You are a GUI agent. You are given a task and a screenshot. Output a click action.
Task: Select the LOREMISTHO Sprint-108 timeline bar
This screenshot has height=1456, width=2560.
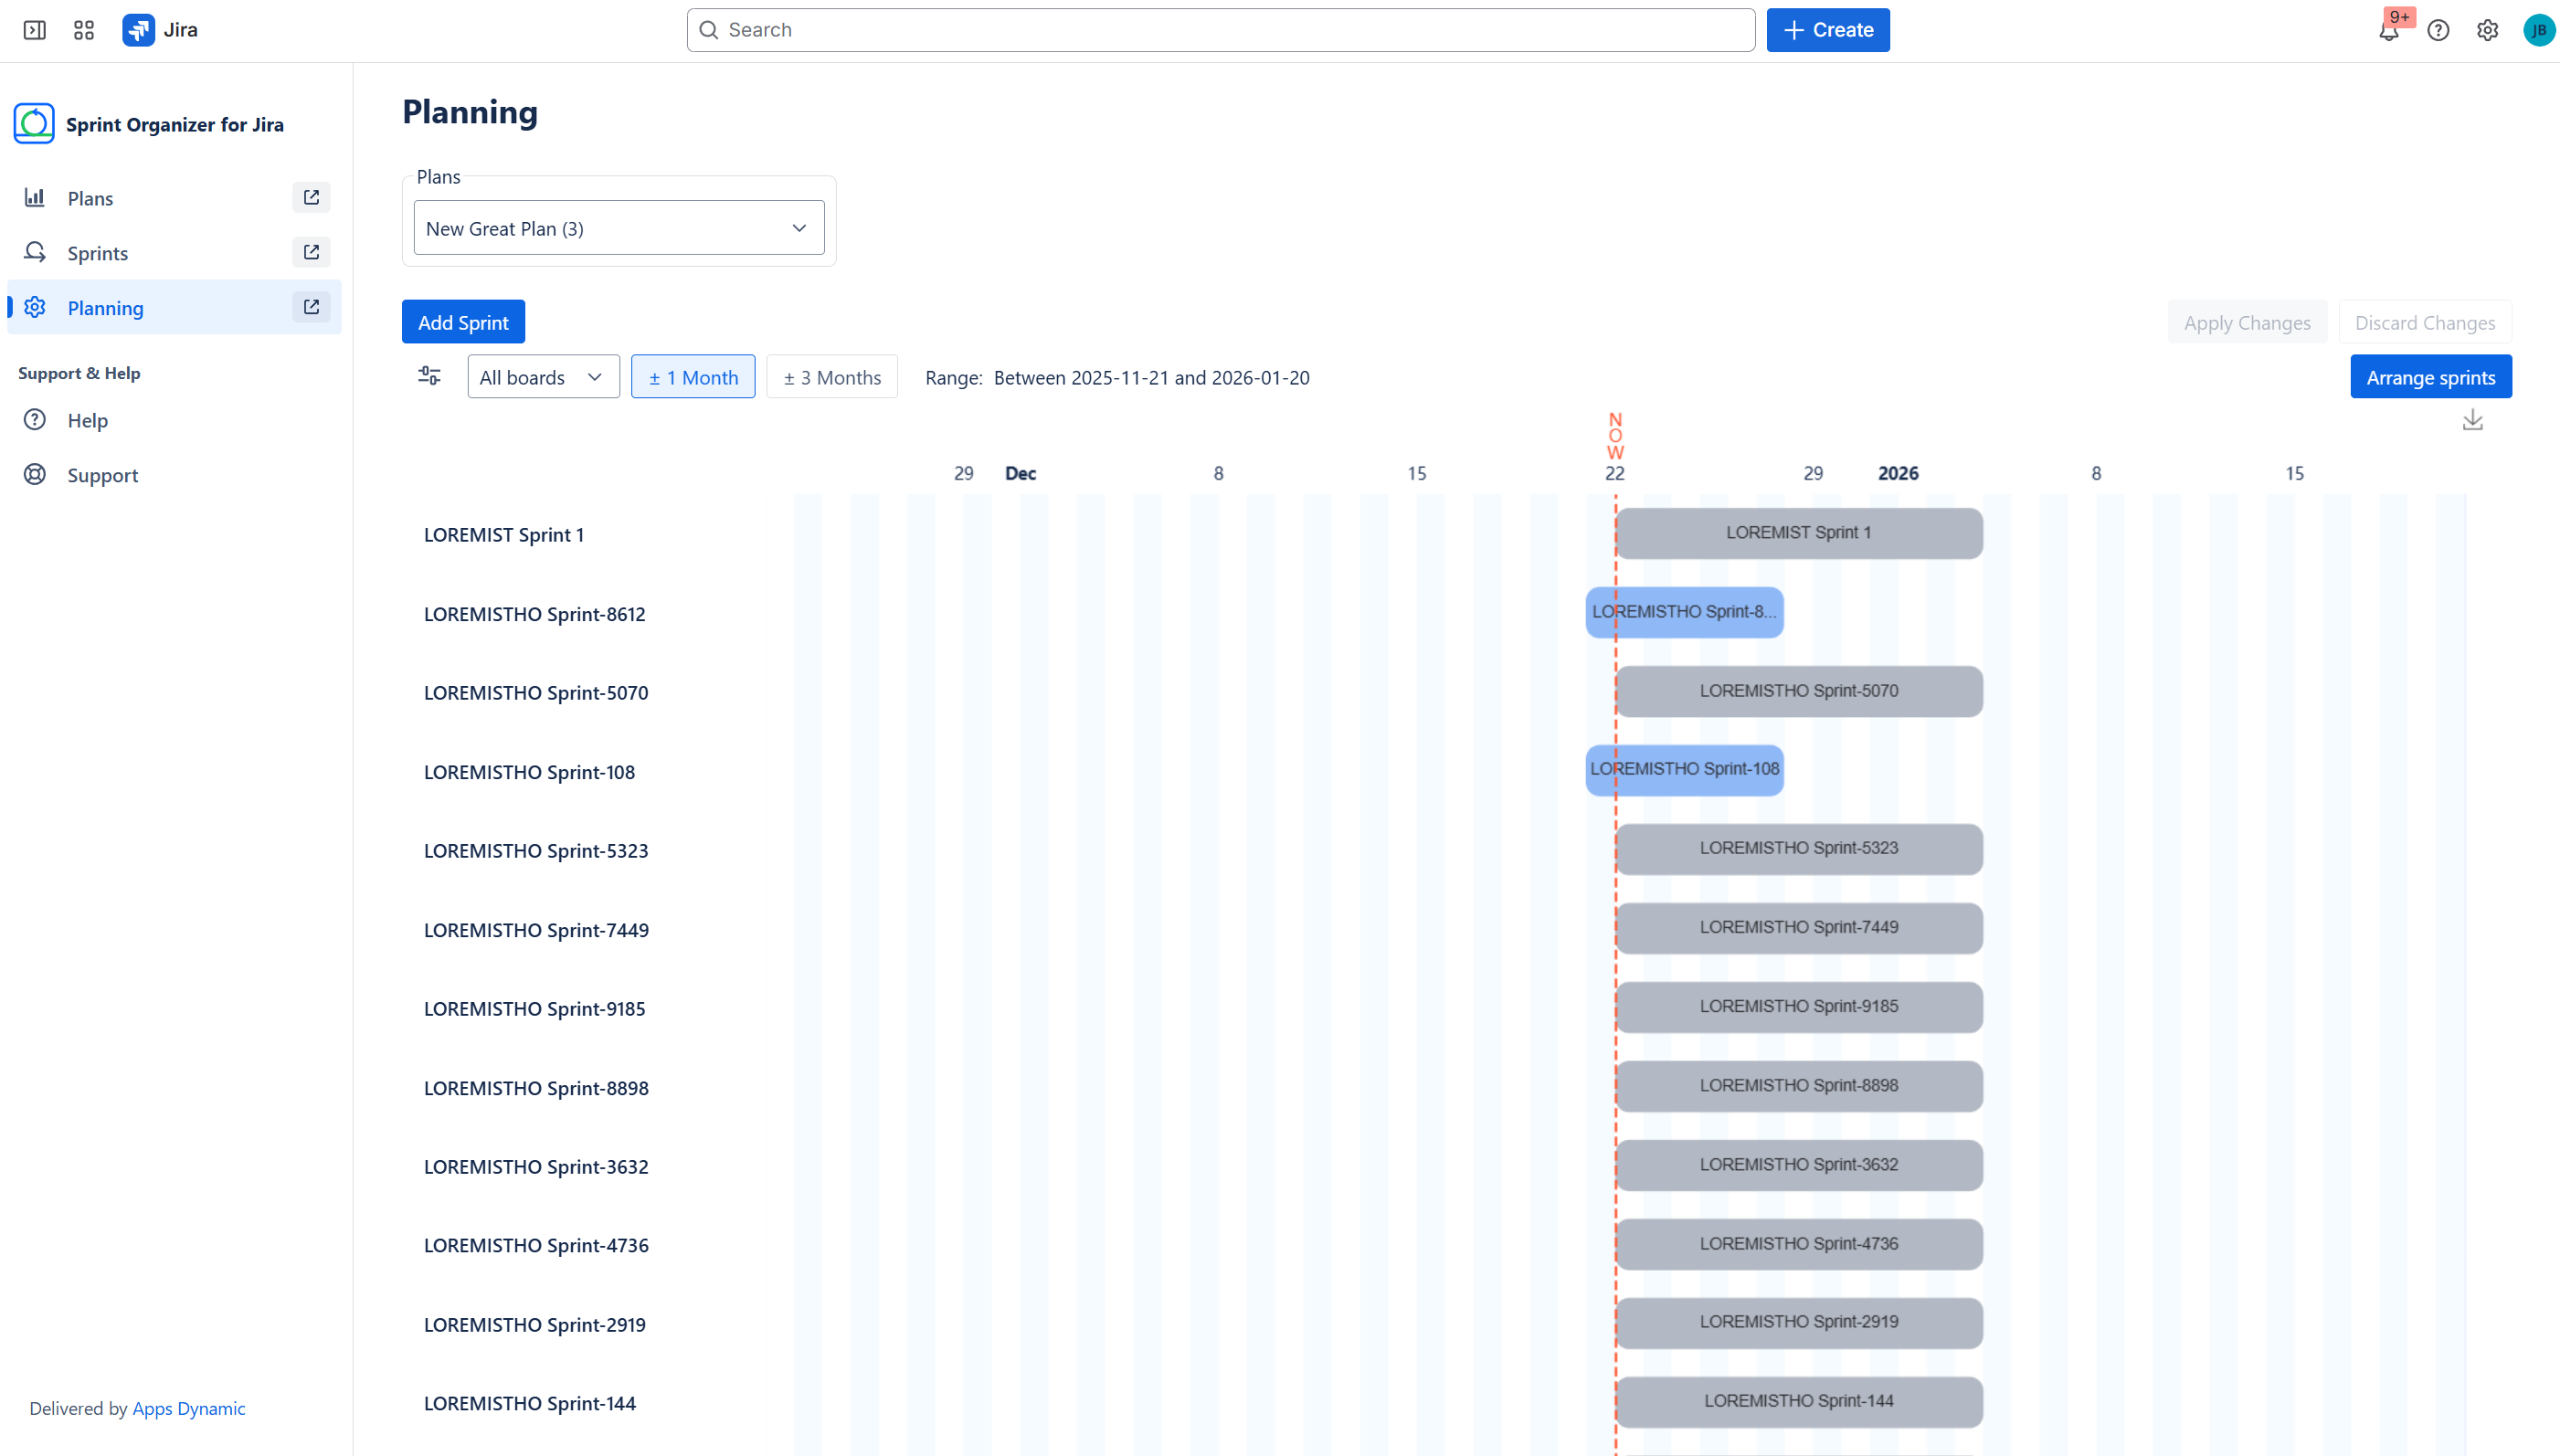click(1684, 769)
